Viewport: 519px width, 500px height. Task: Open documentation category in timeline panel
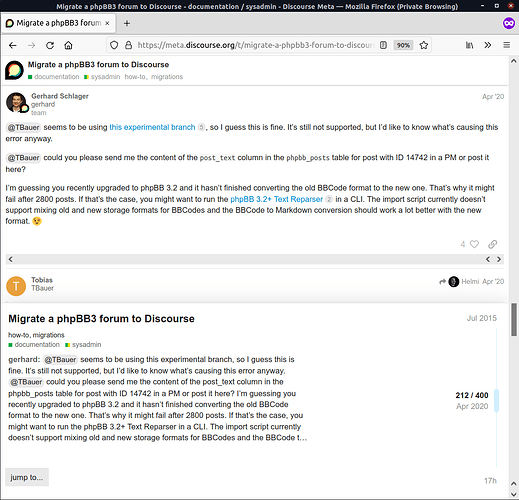click(34, 345)
